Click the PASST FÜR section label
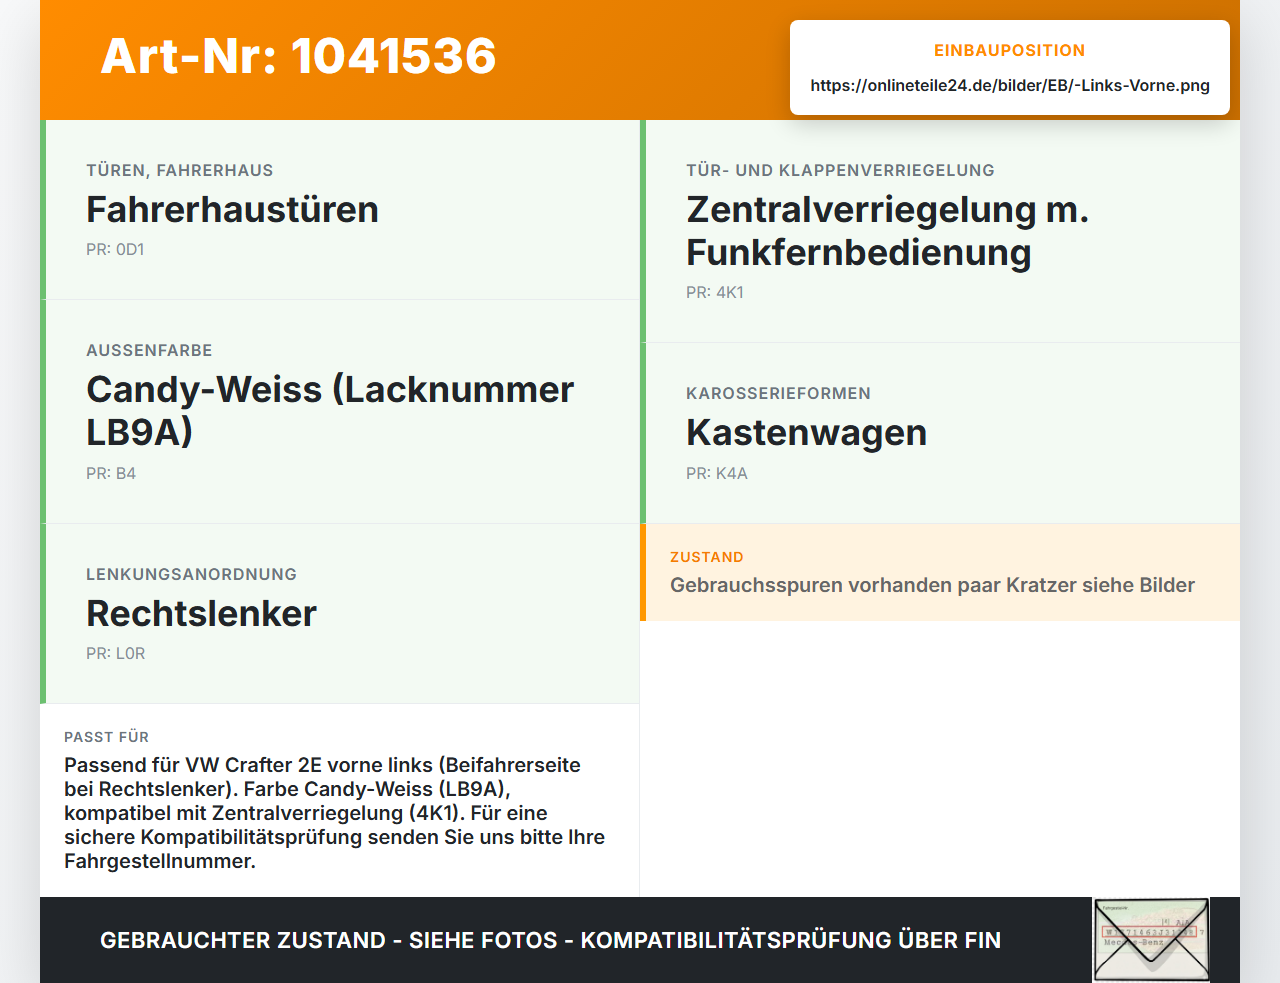The height and width of the screenshot is (983, 1280). [106, 737]
